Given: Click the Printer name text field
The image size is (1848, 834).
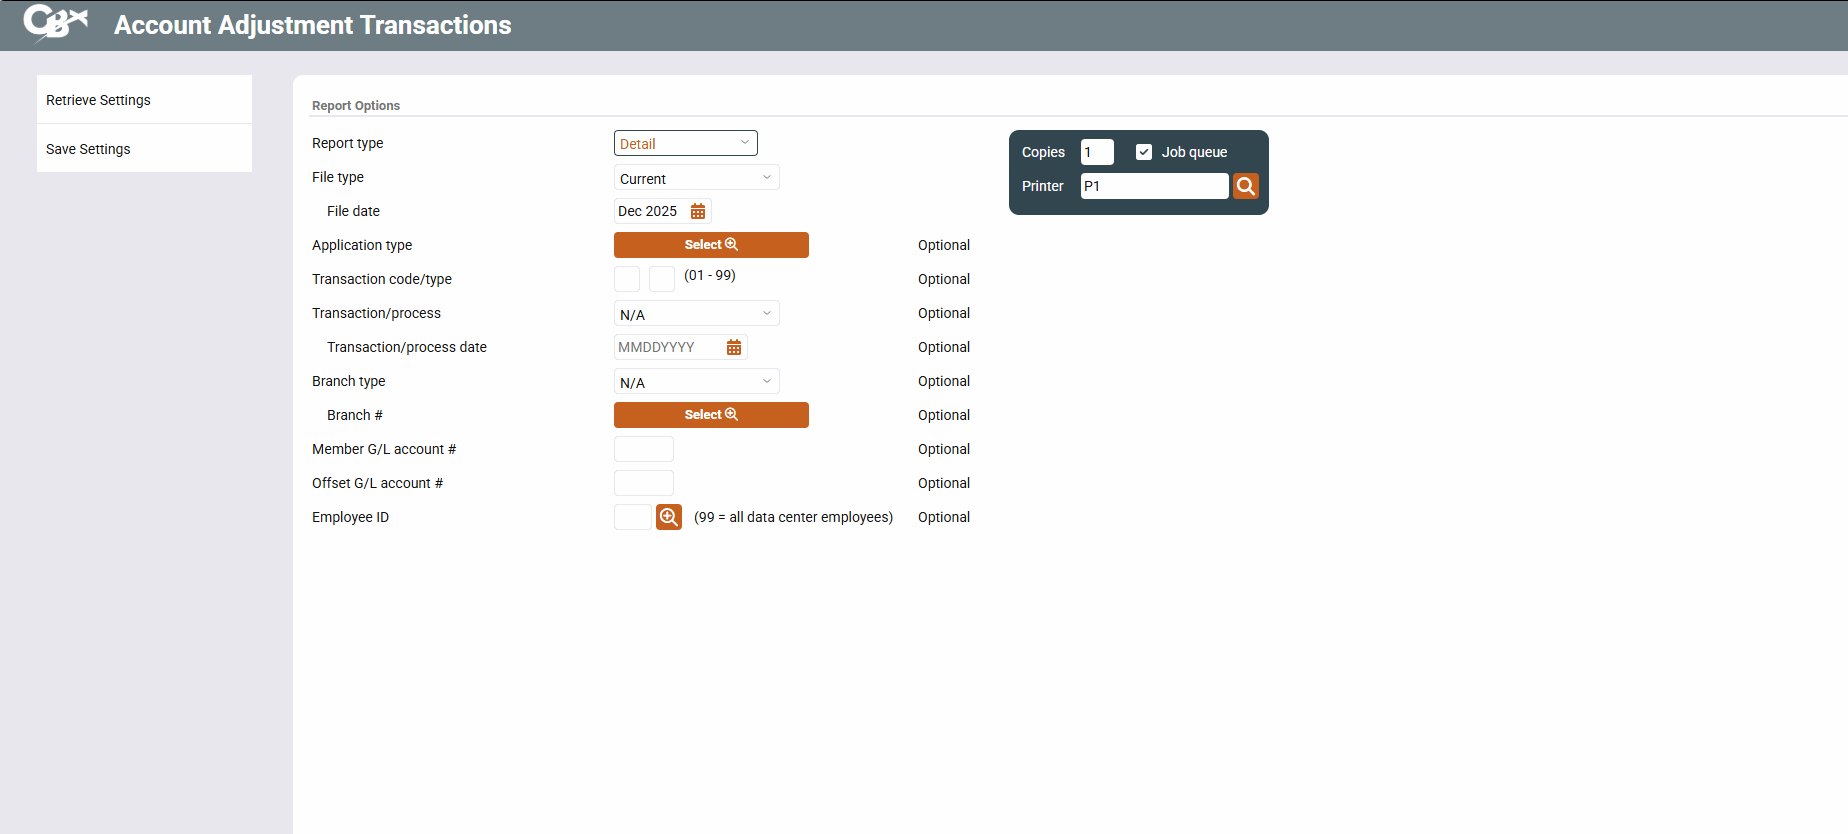Looking at the screenshot, I should click(x=1154, y=186).
